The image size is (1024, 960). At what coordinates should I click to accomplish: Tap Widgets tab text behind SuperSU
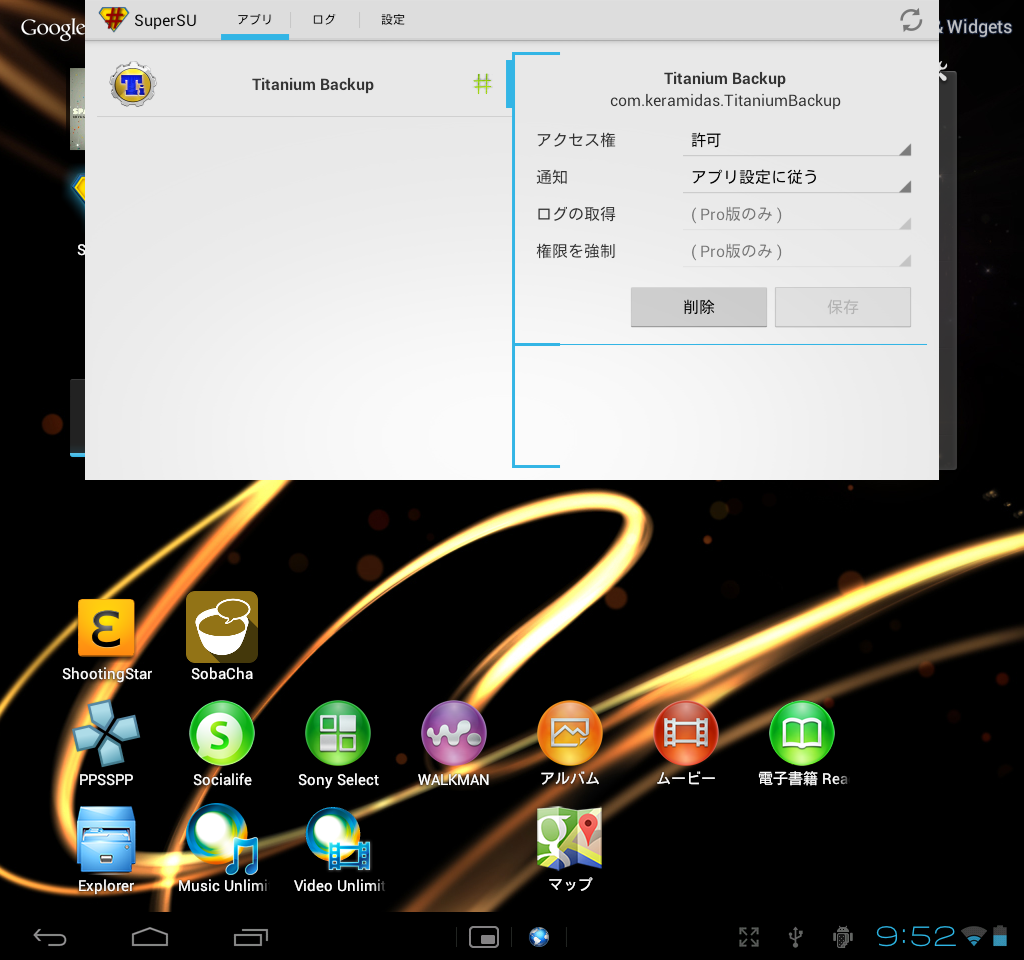[978, 27]
